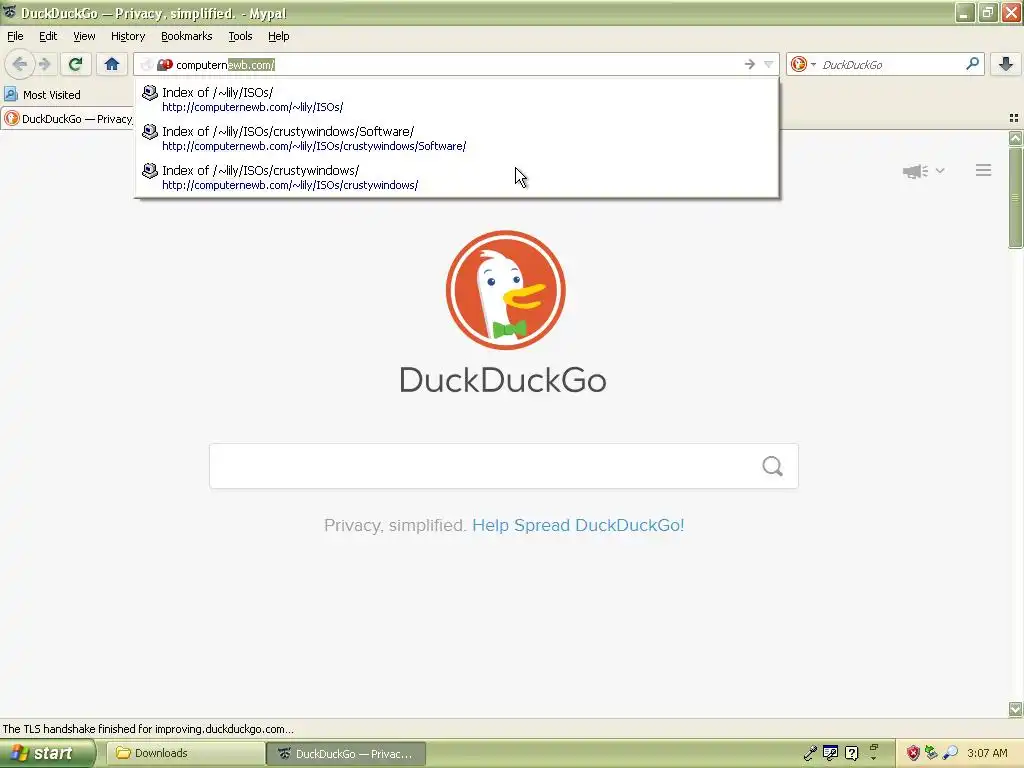Click the scrollbar down arrow

coord(1015,709)
